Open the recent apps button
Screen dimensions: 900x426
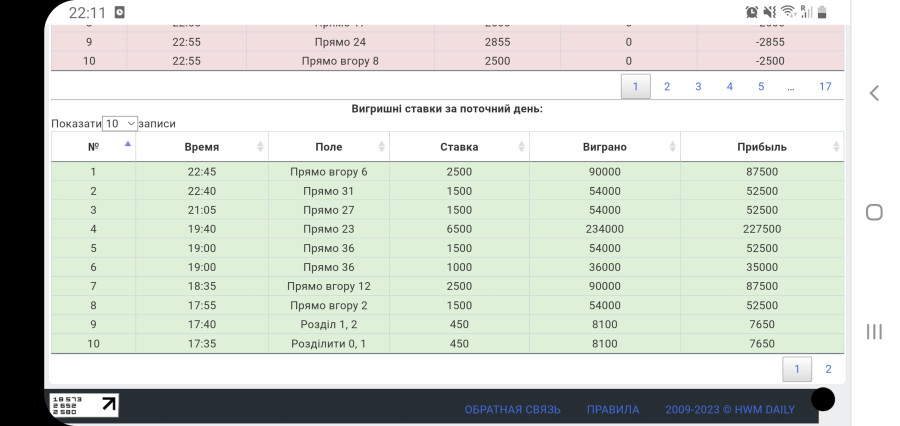(x=874, y=331)
